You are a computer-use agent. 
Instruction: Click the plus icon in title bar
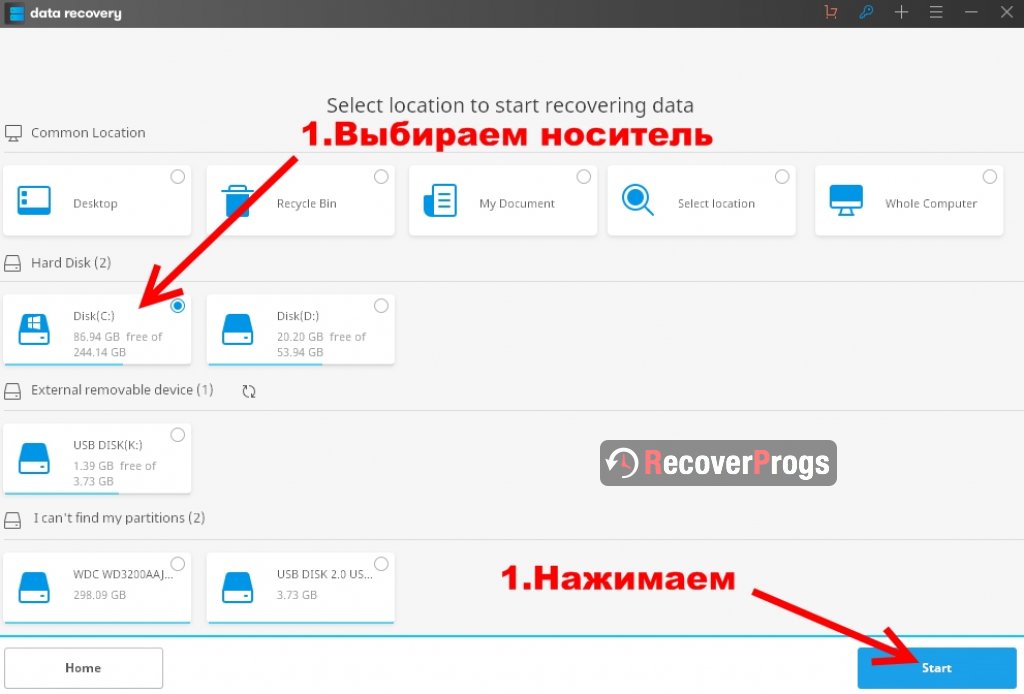pyautogui.click(x=901, y=12)
